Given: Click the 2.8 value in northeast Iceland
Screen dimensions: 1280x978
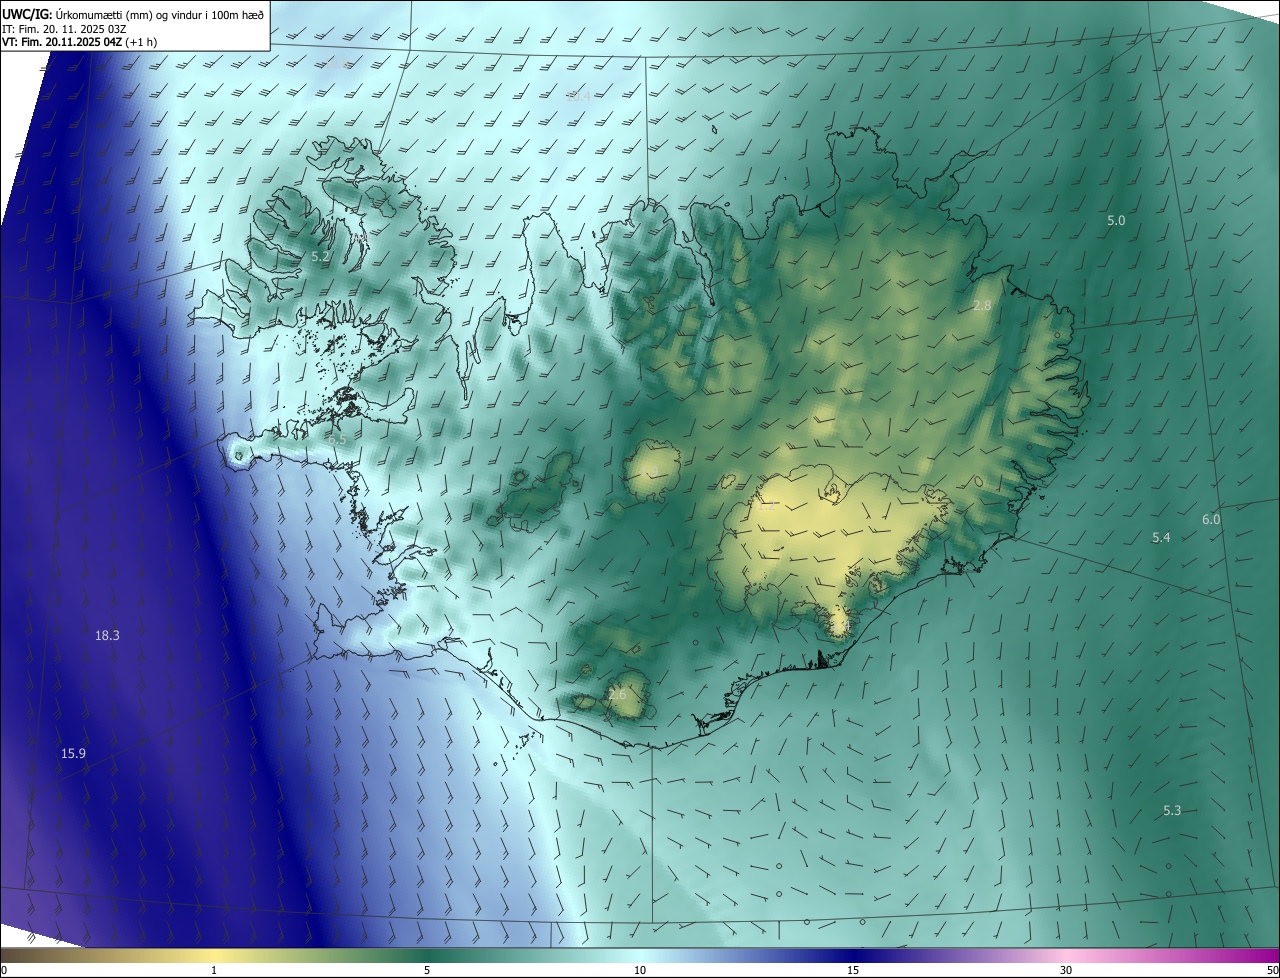Looking at the screenshot, I should [982, 305].
